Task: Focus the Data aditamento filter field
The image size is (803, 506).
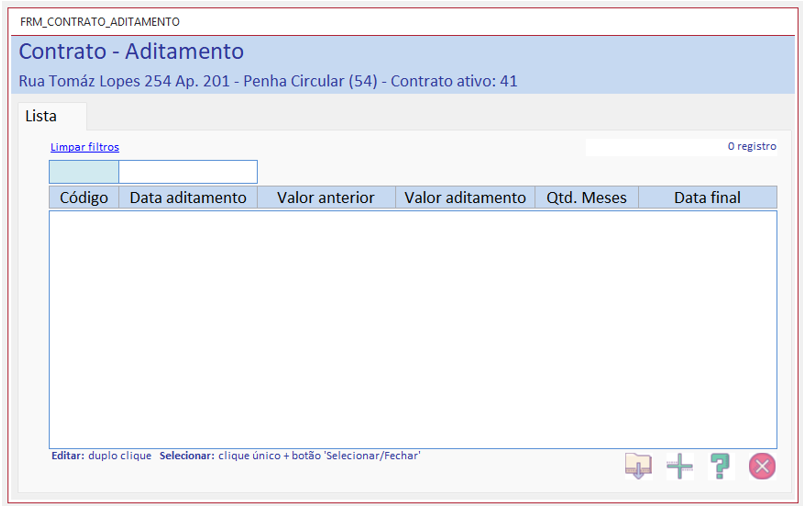Action: point(188,172)
